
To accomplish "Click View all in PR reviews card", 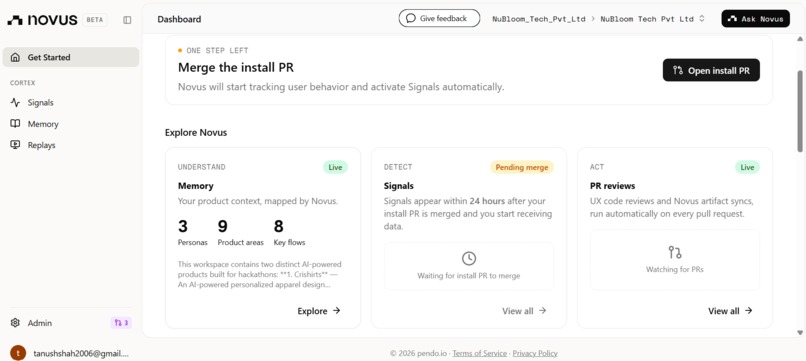I will [x=730, y=311].
